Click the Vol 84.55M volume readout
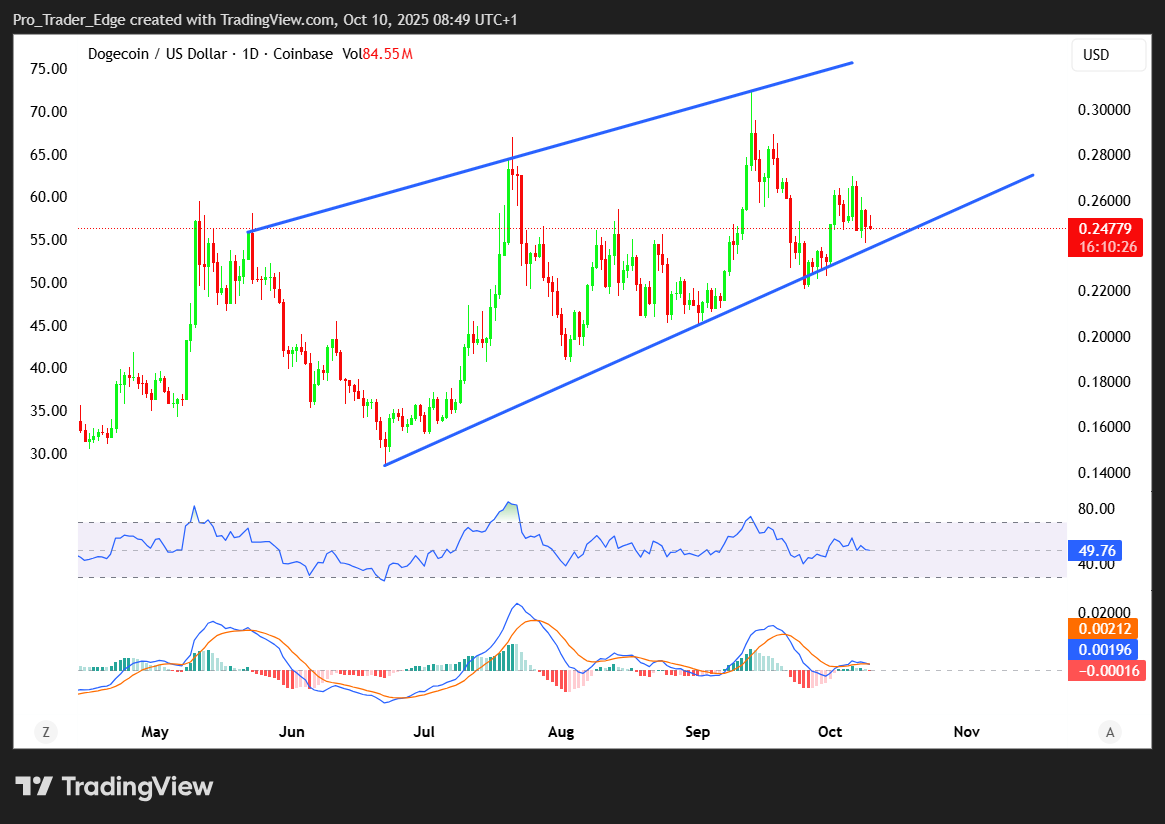This screenshot has height=824, width=1165. (378, 54)
